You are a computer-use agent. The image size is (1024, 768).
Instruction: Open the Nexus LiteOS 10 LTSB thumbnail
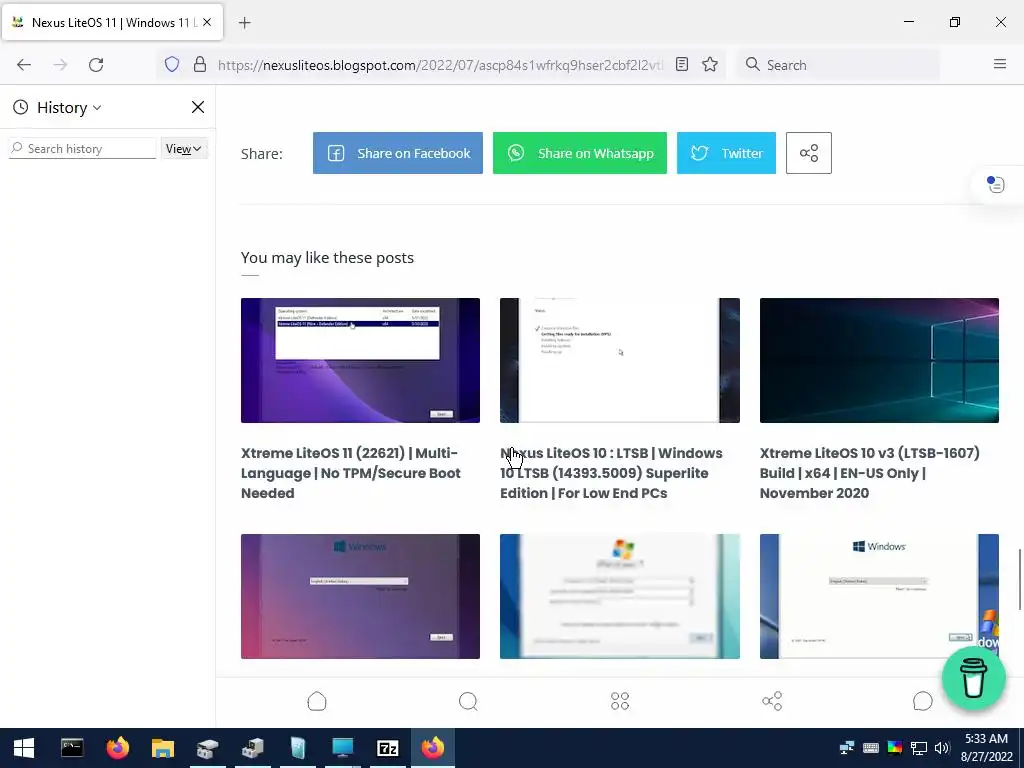coord(620,360)
